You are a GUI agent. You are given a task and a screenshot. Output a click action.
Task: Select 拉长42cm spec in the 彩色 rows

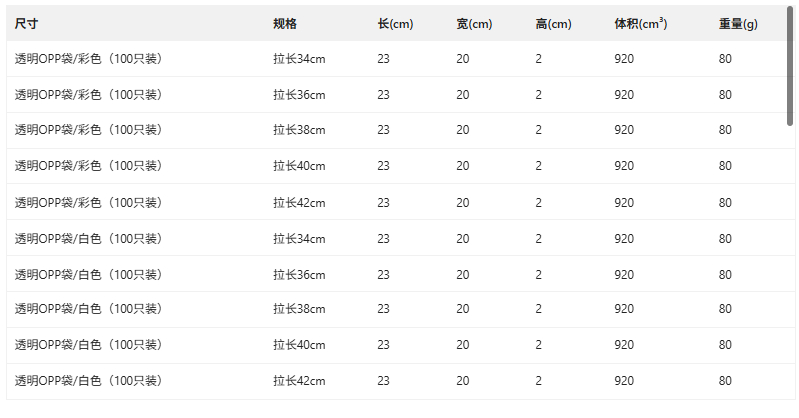(299, 202)
